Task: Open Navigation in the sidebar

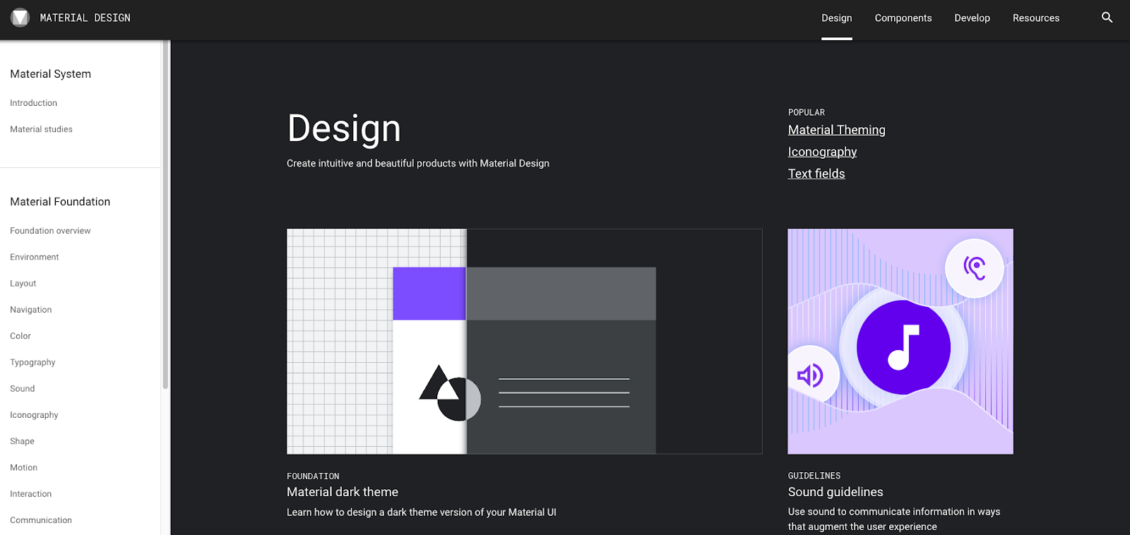Action: point(31,309)
